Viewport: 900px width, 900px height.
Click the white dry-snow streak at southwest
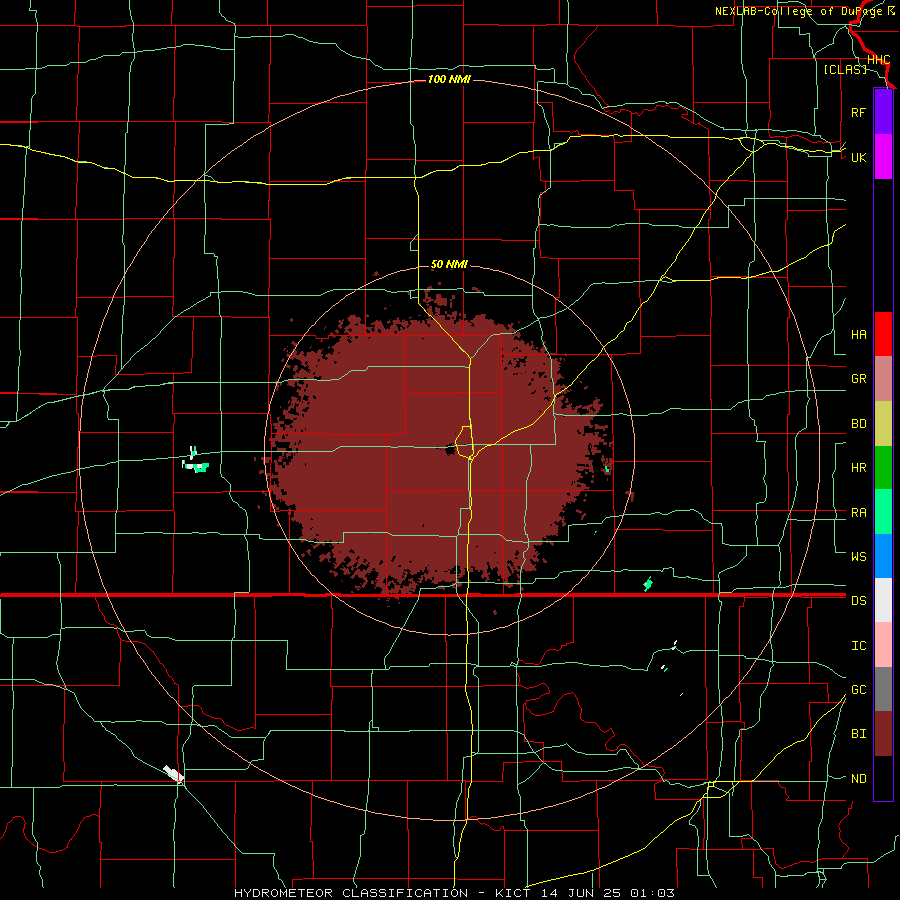click(x=173, y=773)
